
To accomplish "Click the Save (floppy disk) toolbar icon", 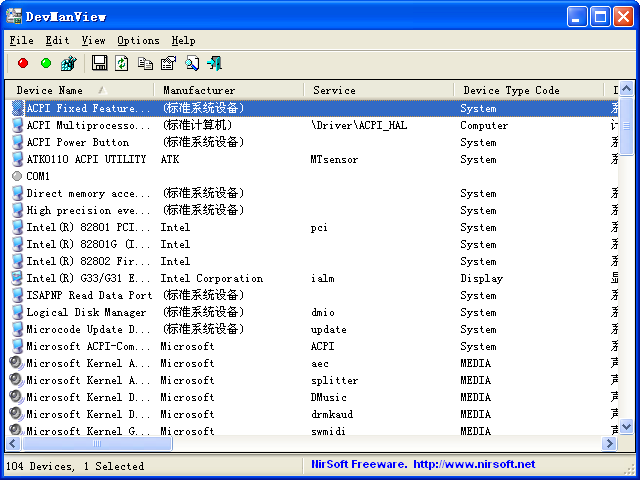I will (x=99, y=63).
